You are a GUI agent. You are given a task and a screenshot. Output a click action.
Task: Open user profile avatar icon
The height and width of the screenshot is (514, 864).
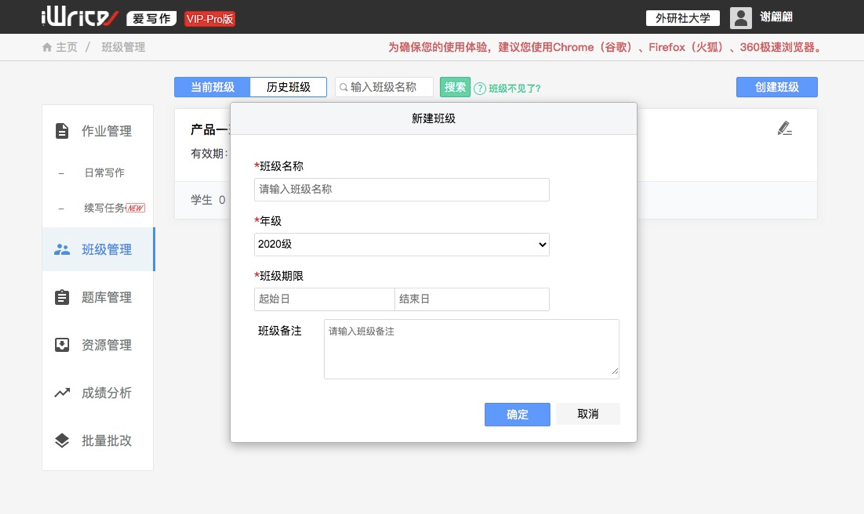point(740,17)
